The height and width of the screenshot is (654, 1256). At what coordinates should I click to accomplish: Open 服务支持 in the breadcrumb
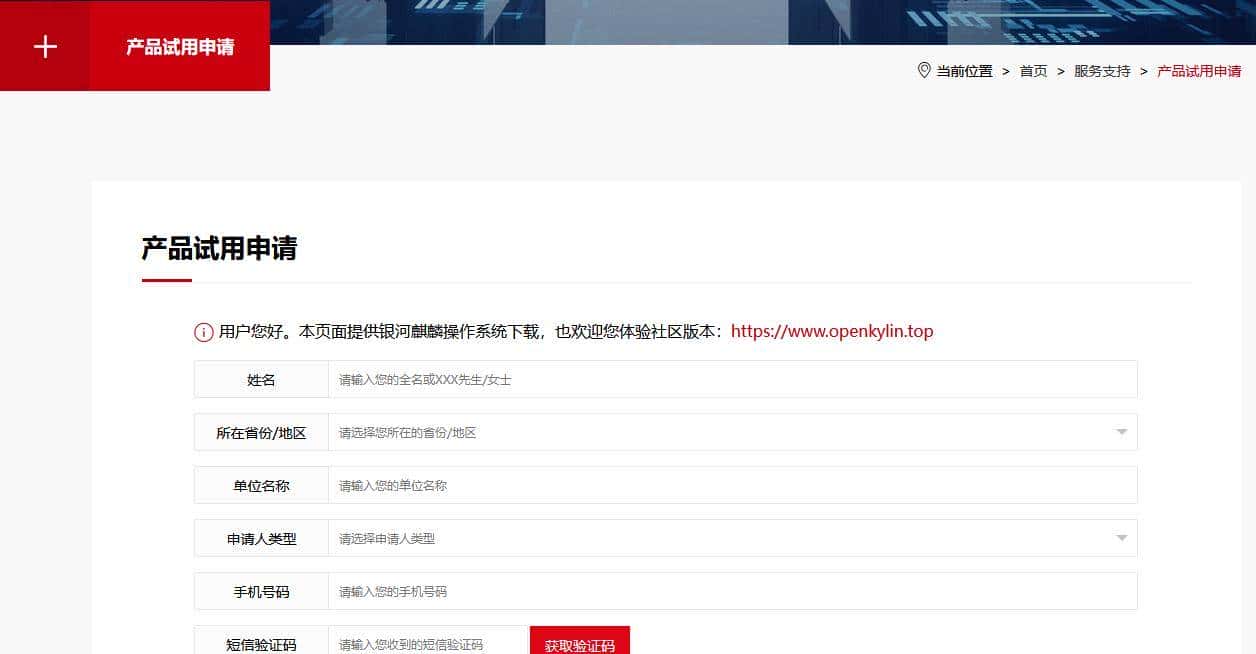click(1102, 71)
